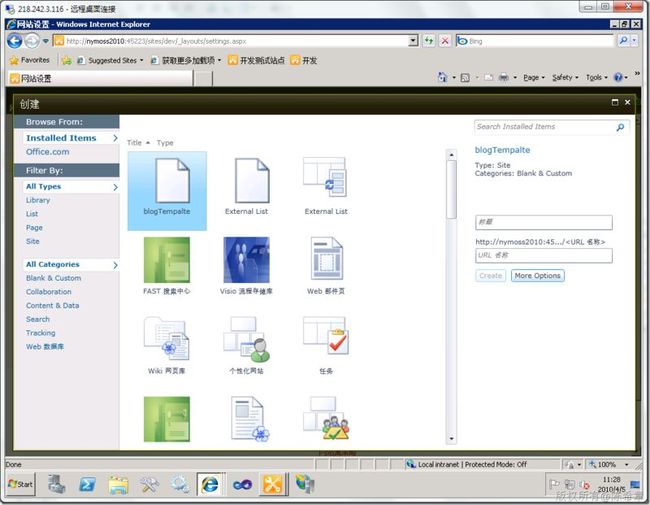Click the new tab button
650x505 pixels.
(x=203, y=78)
